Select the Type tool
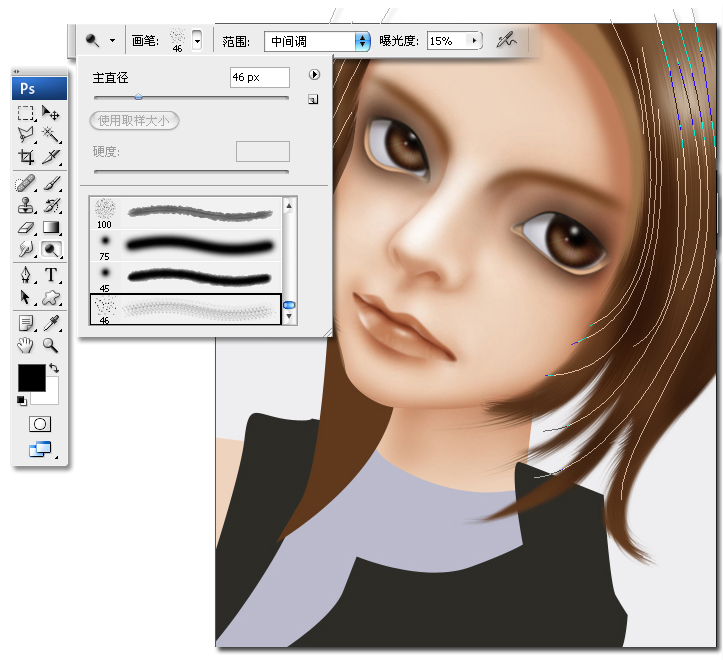 (x=51, y=275)
